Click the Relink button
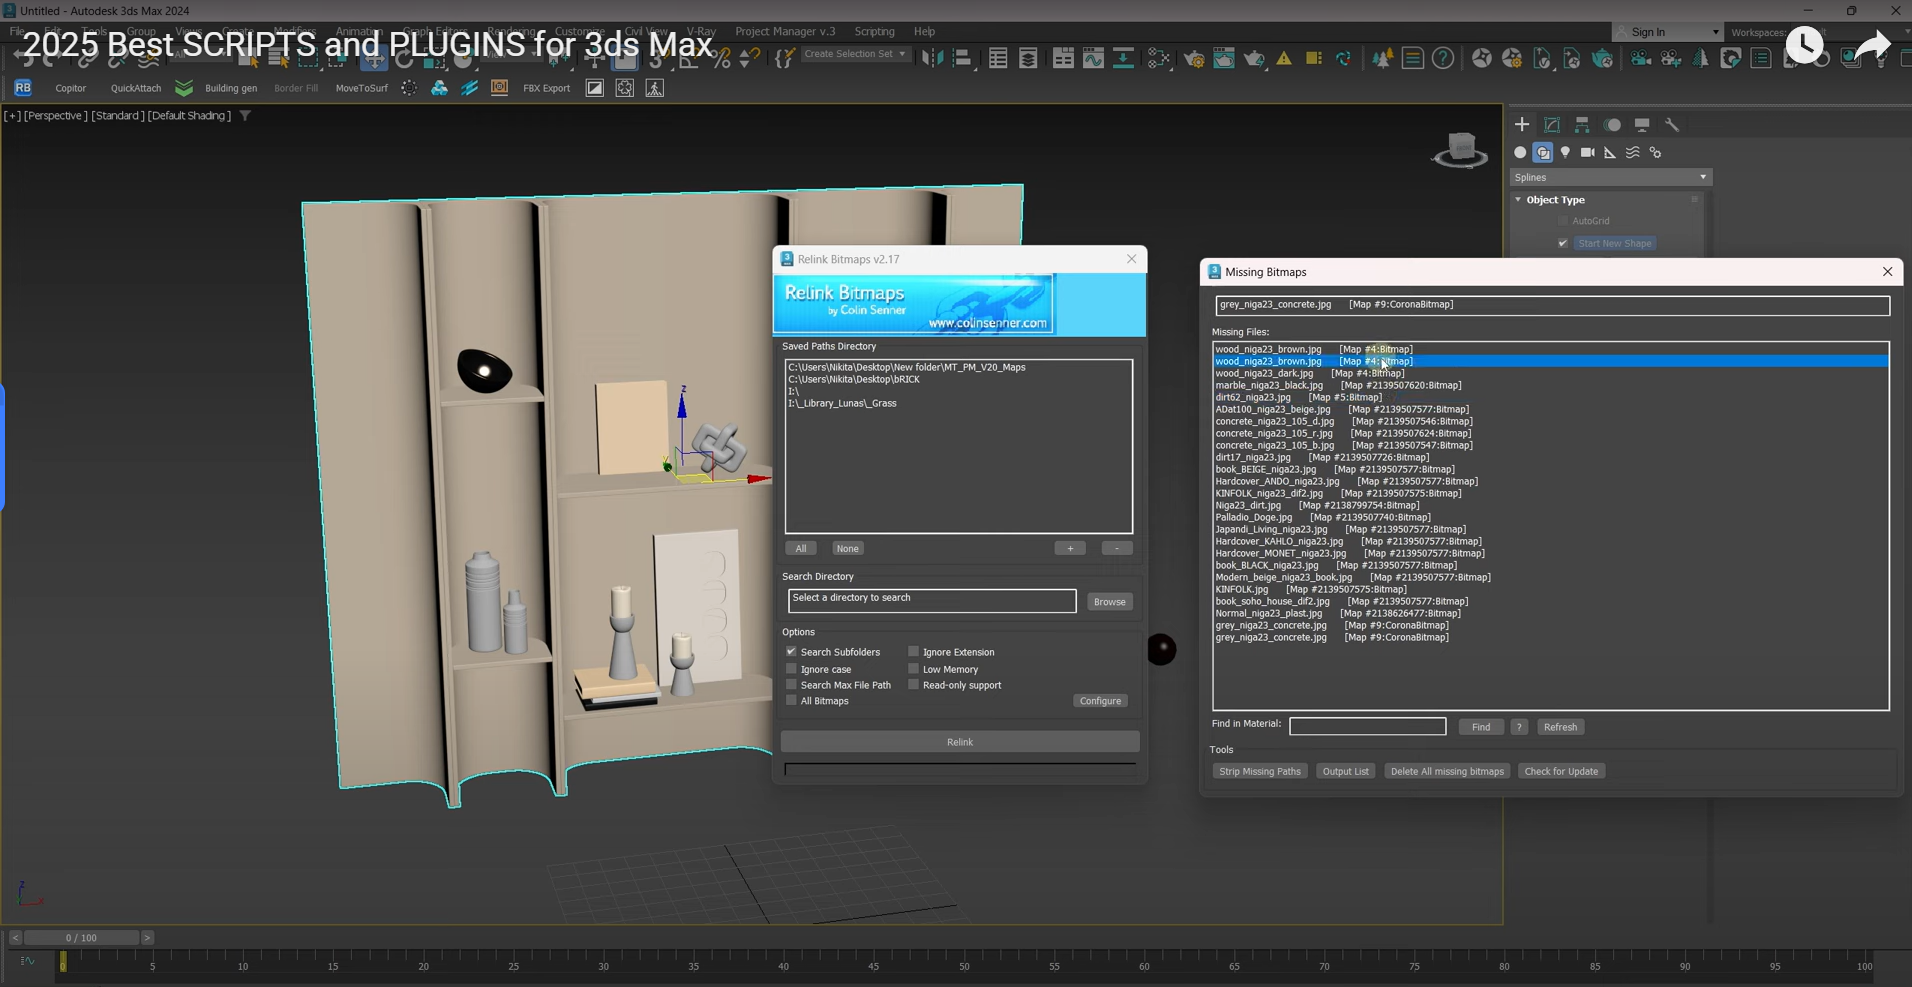 coord(960,742)
